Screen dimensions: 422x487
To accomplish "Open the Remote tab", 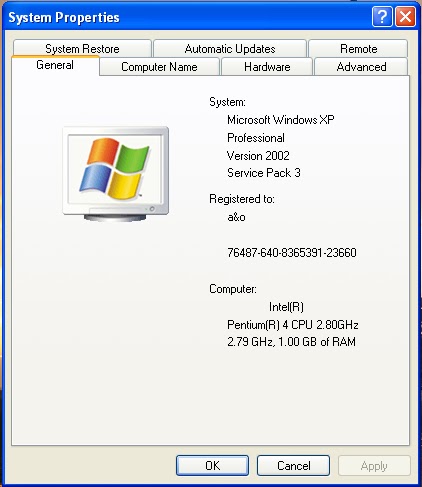I will click(x=358, y=48).
